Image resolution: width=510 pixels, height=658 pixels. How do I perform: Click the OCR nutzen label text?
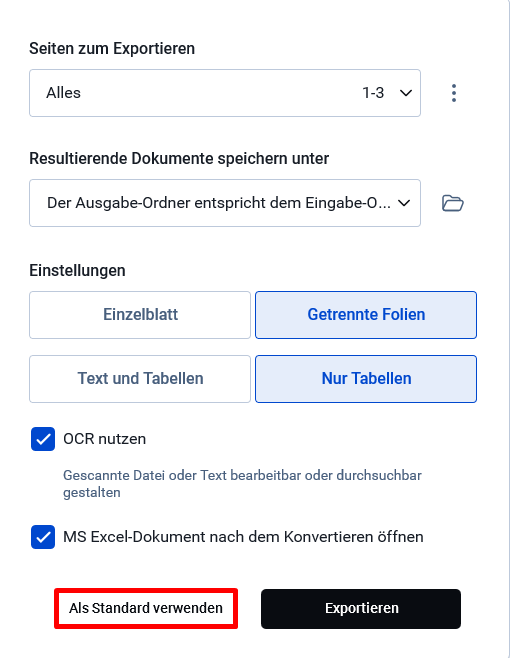[x=105, y=439]
